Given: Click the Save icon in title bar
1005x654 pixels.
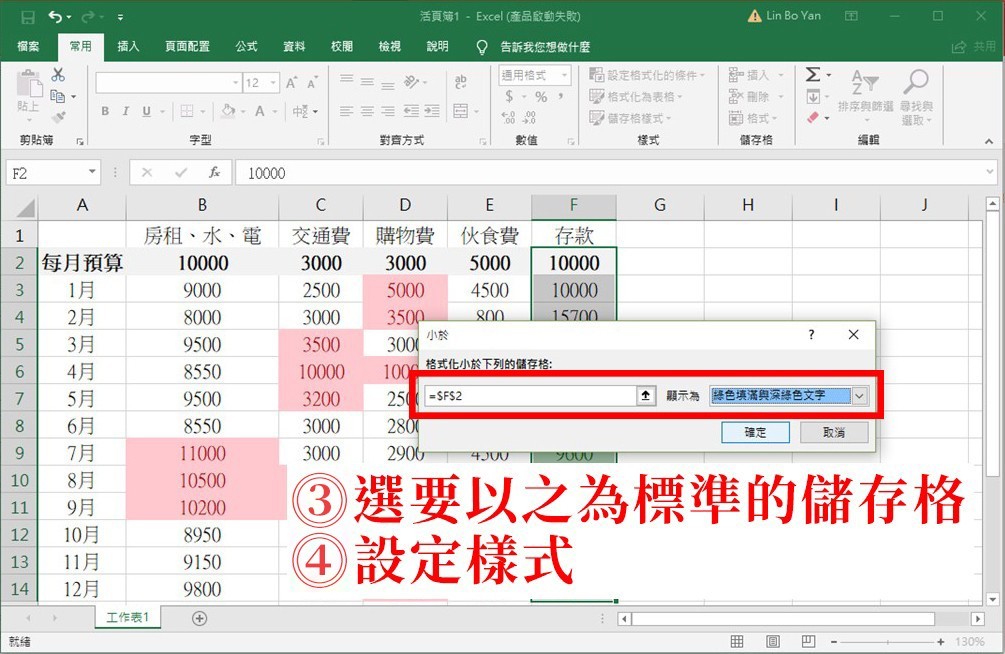Looking at the screenshot, I should point(28,17).
